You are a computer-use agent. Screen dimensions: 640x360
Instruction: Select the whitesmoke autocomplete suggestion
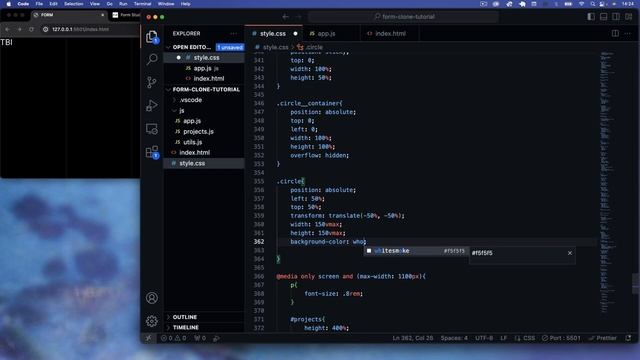point(416,251)
